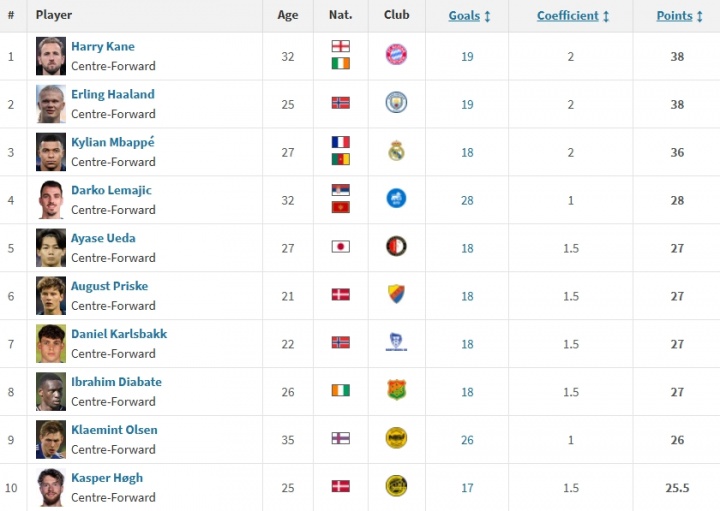Image resolution: width=720 pixels, height=511 pixels.
Task: Click Bayern Munich club crest icon
Action: tap(396, 55)
